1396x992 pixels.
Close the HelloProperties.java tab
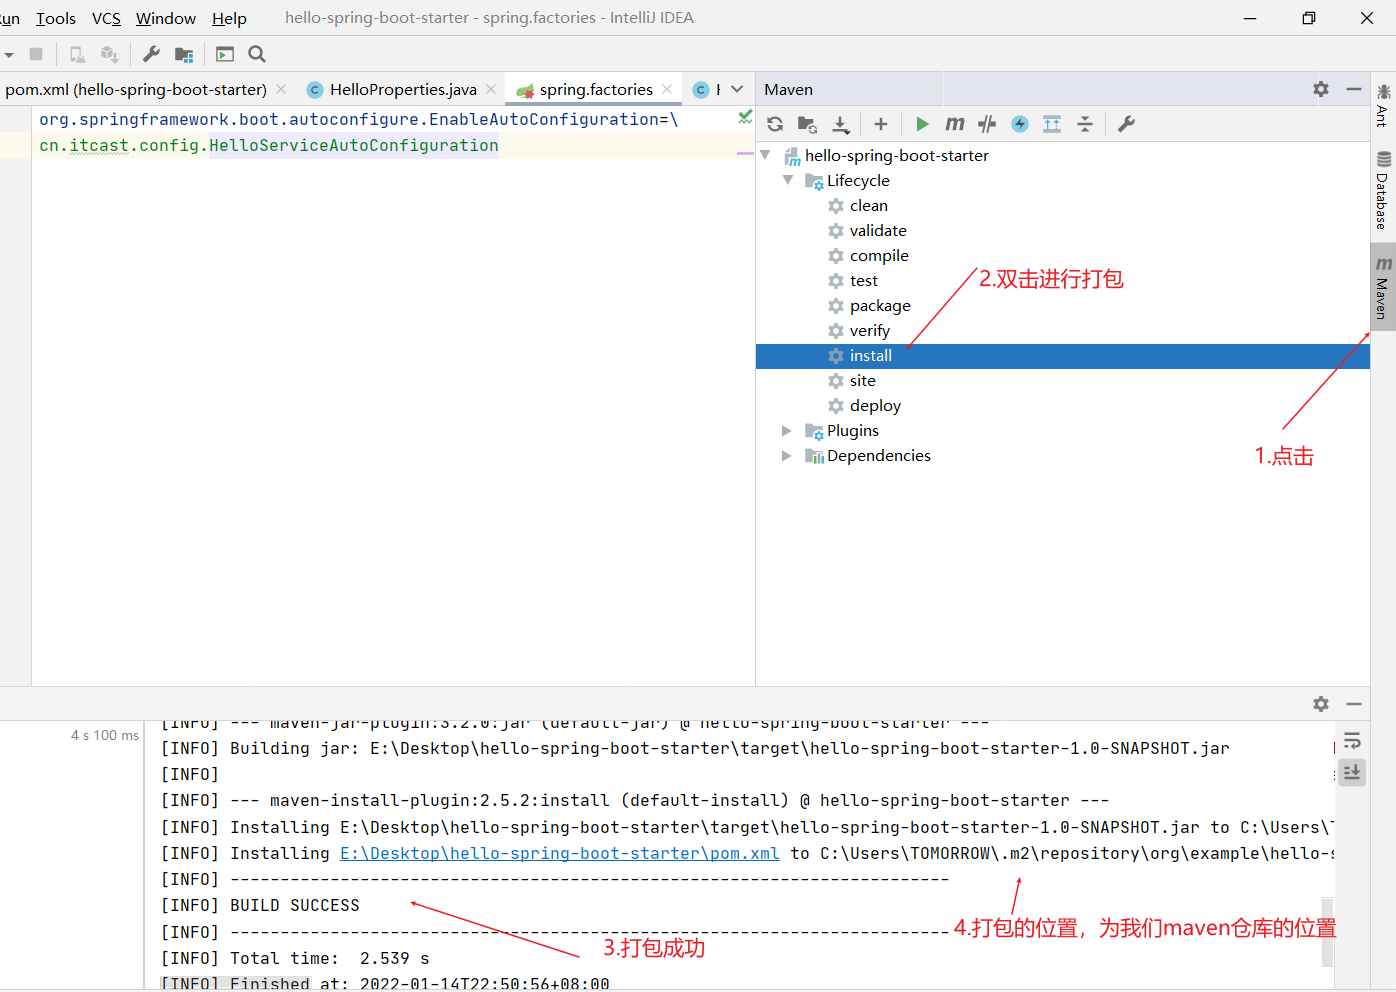(x=491, y=89)
